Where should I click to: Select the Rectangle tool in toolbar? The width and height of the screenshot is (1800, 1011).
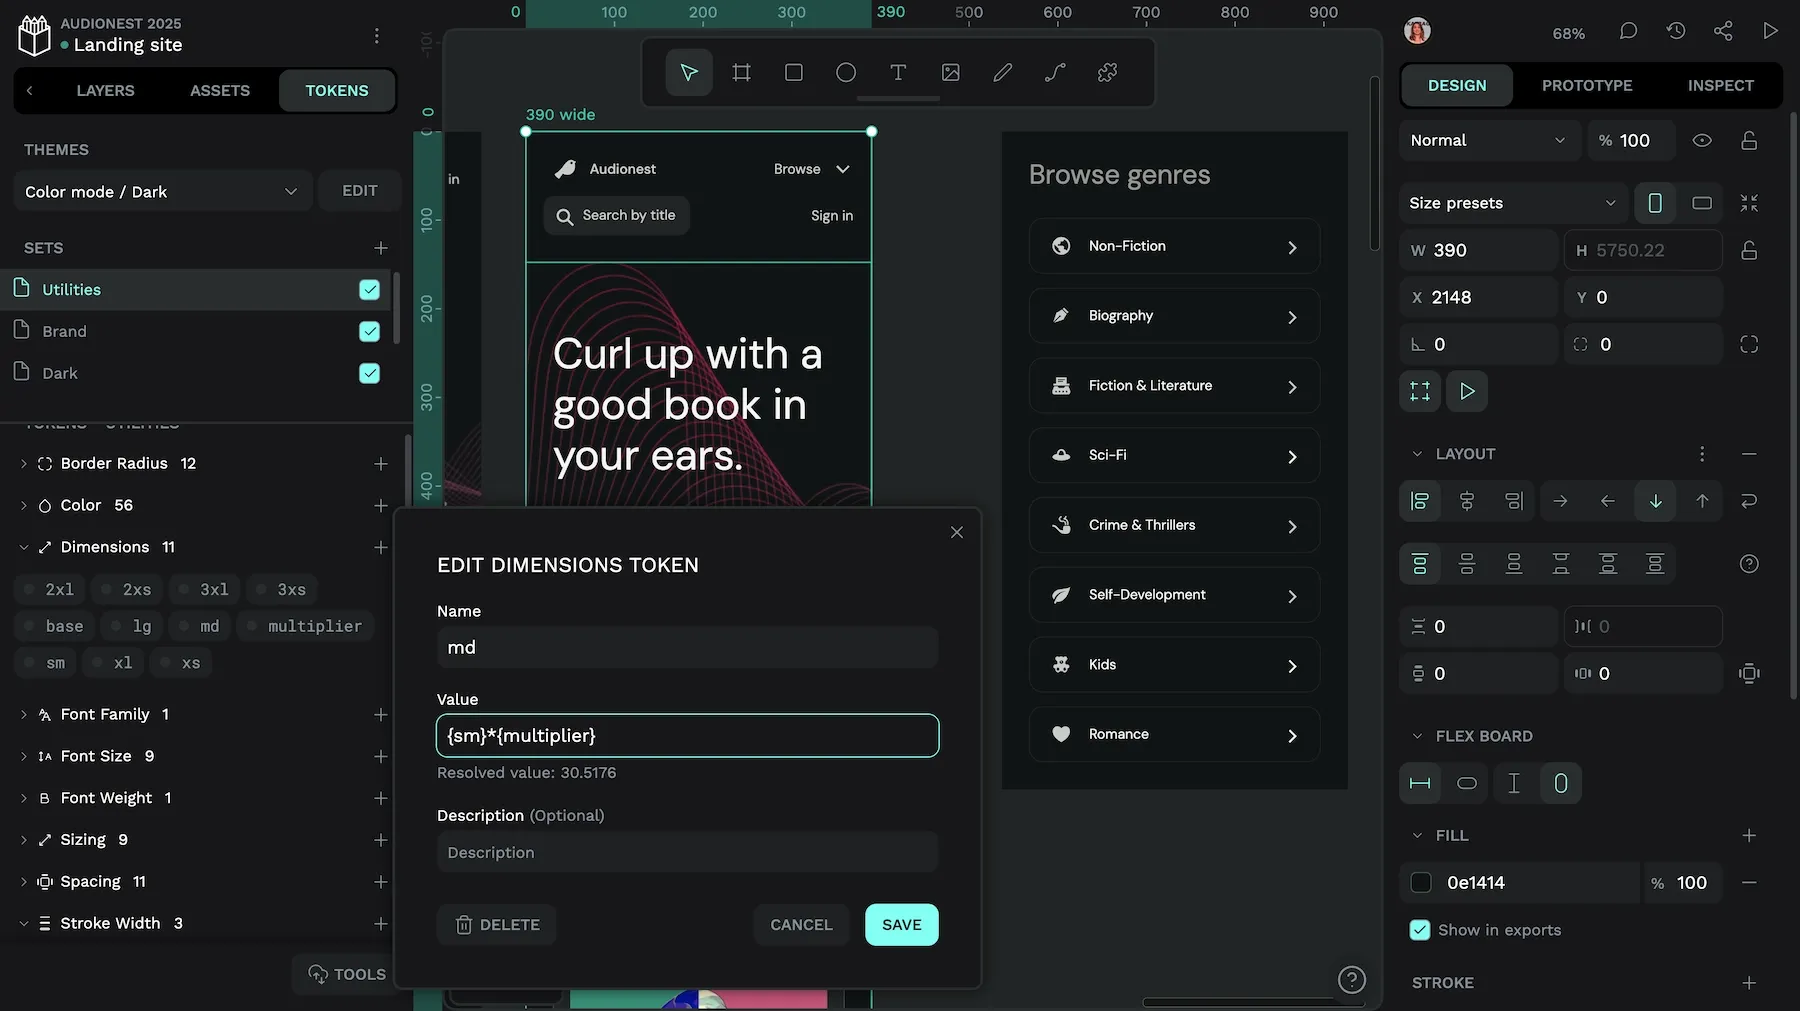point(793,72)
